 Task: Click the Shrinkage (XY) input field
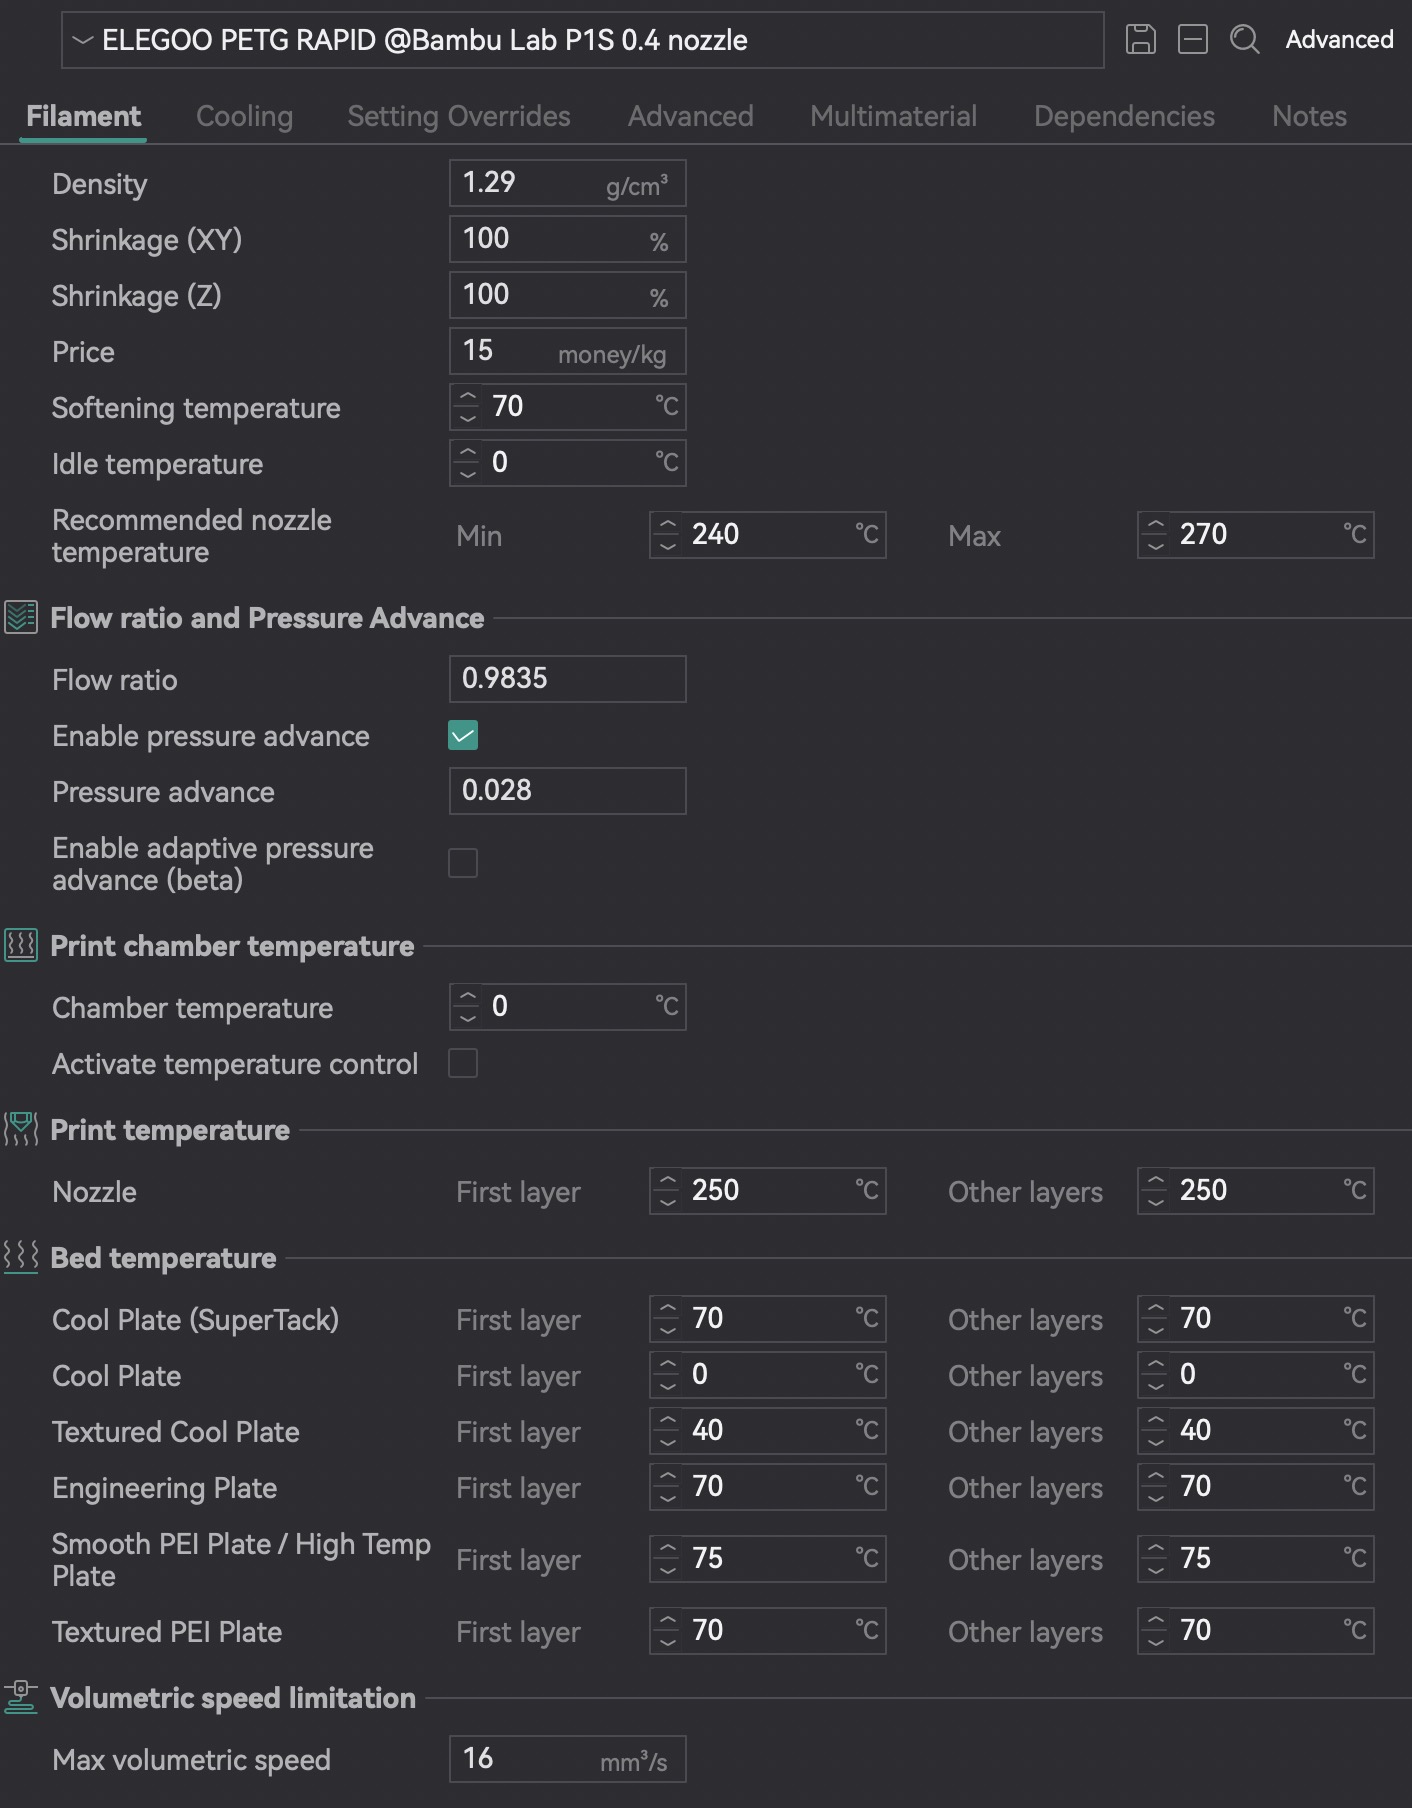(x=567, y=239)
